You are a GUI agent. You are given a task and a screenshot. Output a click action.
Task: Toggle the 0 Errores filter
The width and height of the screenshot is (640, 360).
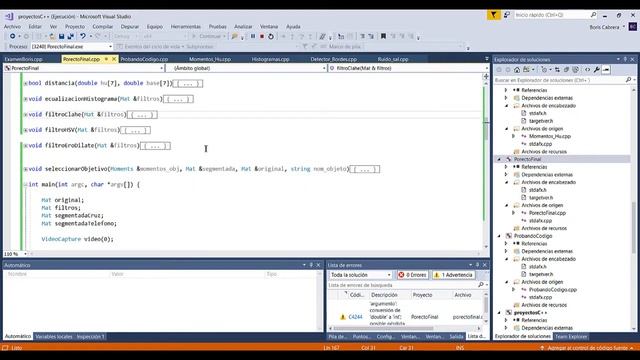click(412, 275)
